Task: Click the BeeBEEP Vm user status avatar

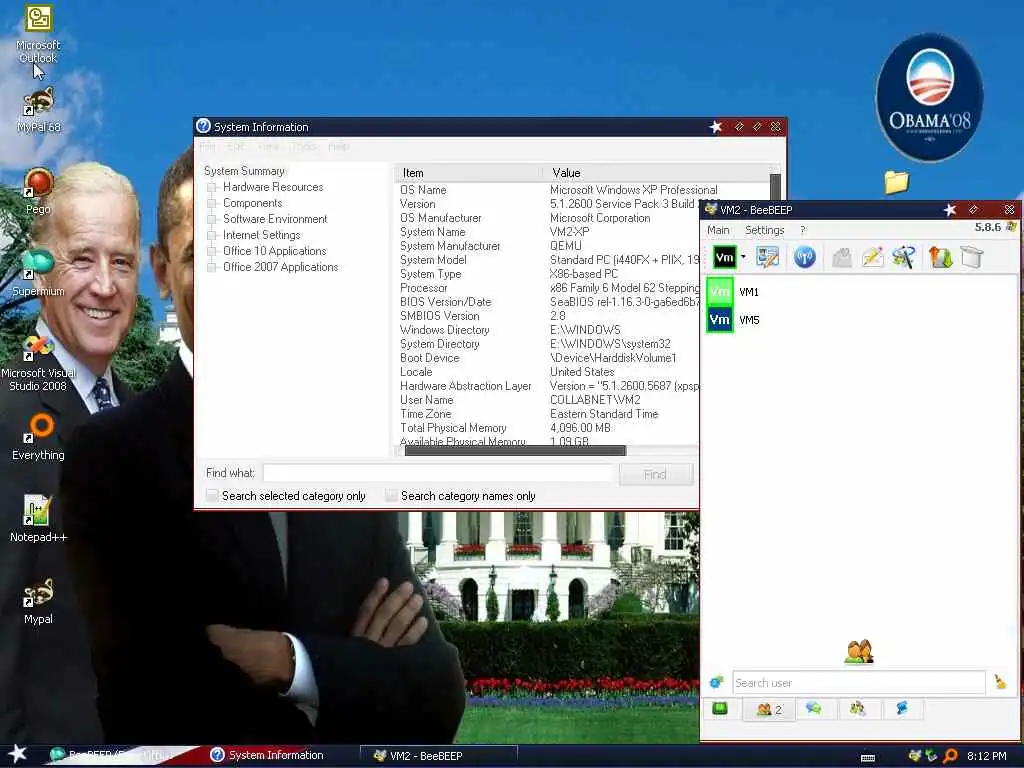Action: (724, 257)
